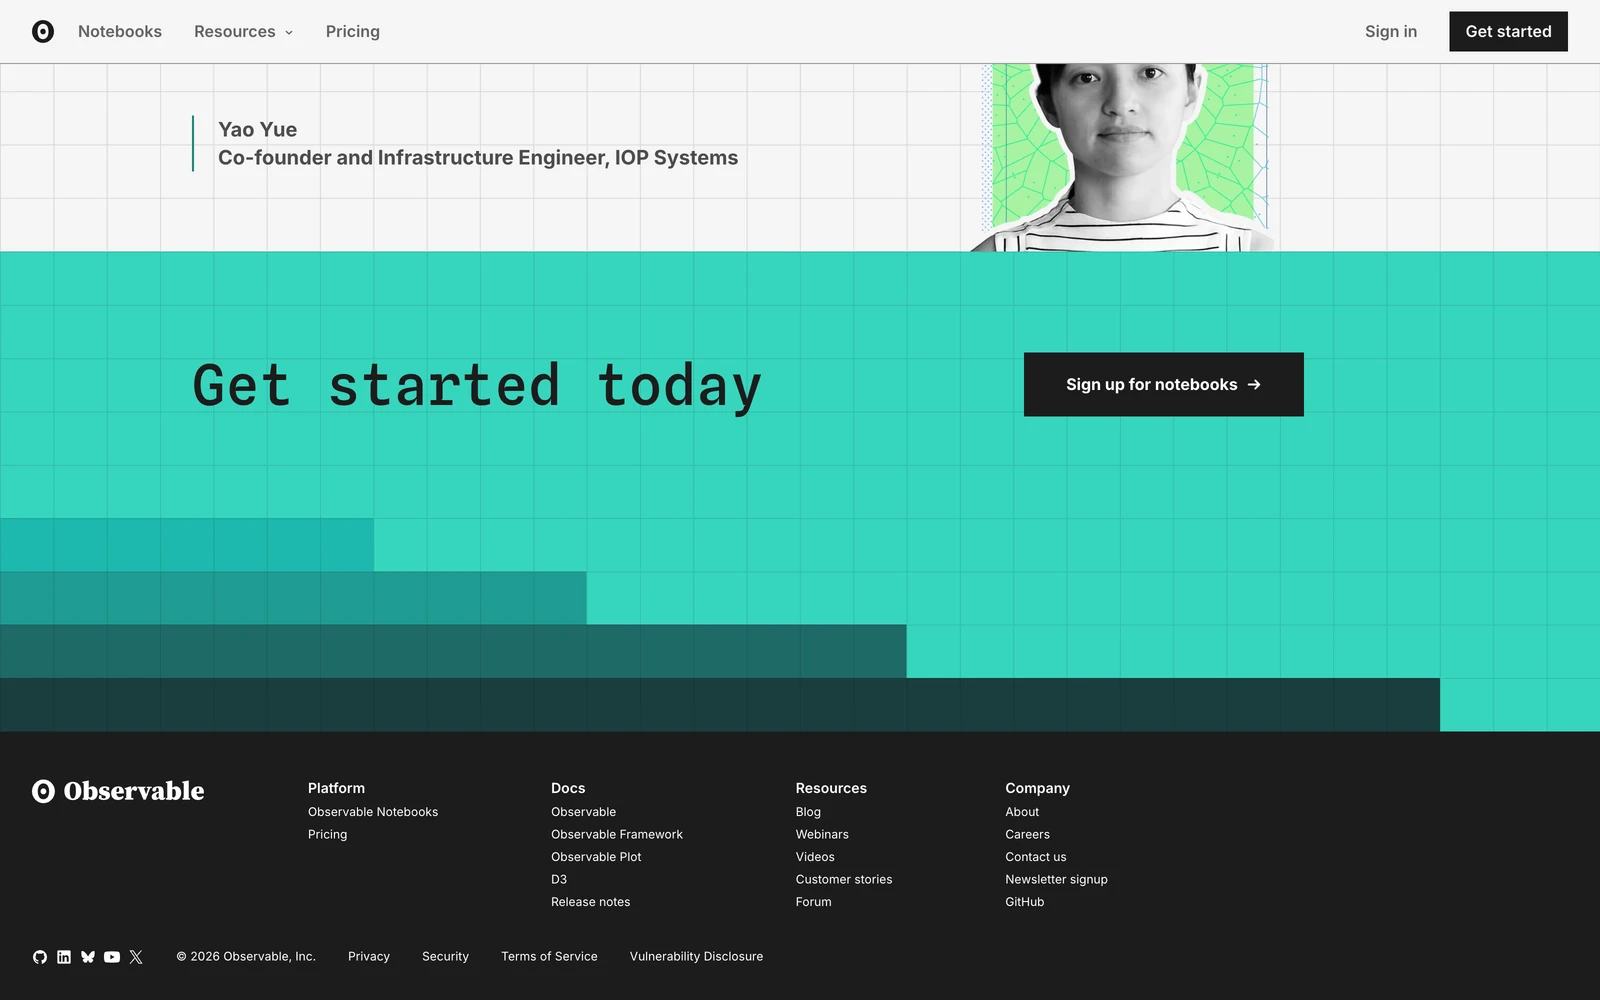Click the "Company" footer heading

tap(1037, 788)
